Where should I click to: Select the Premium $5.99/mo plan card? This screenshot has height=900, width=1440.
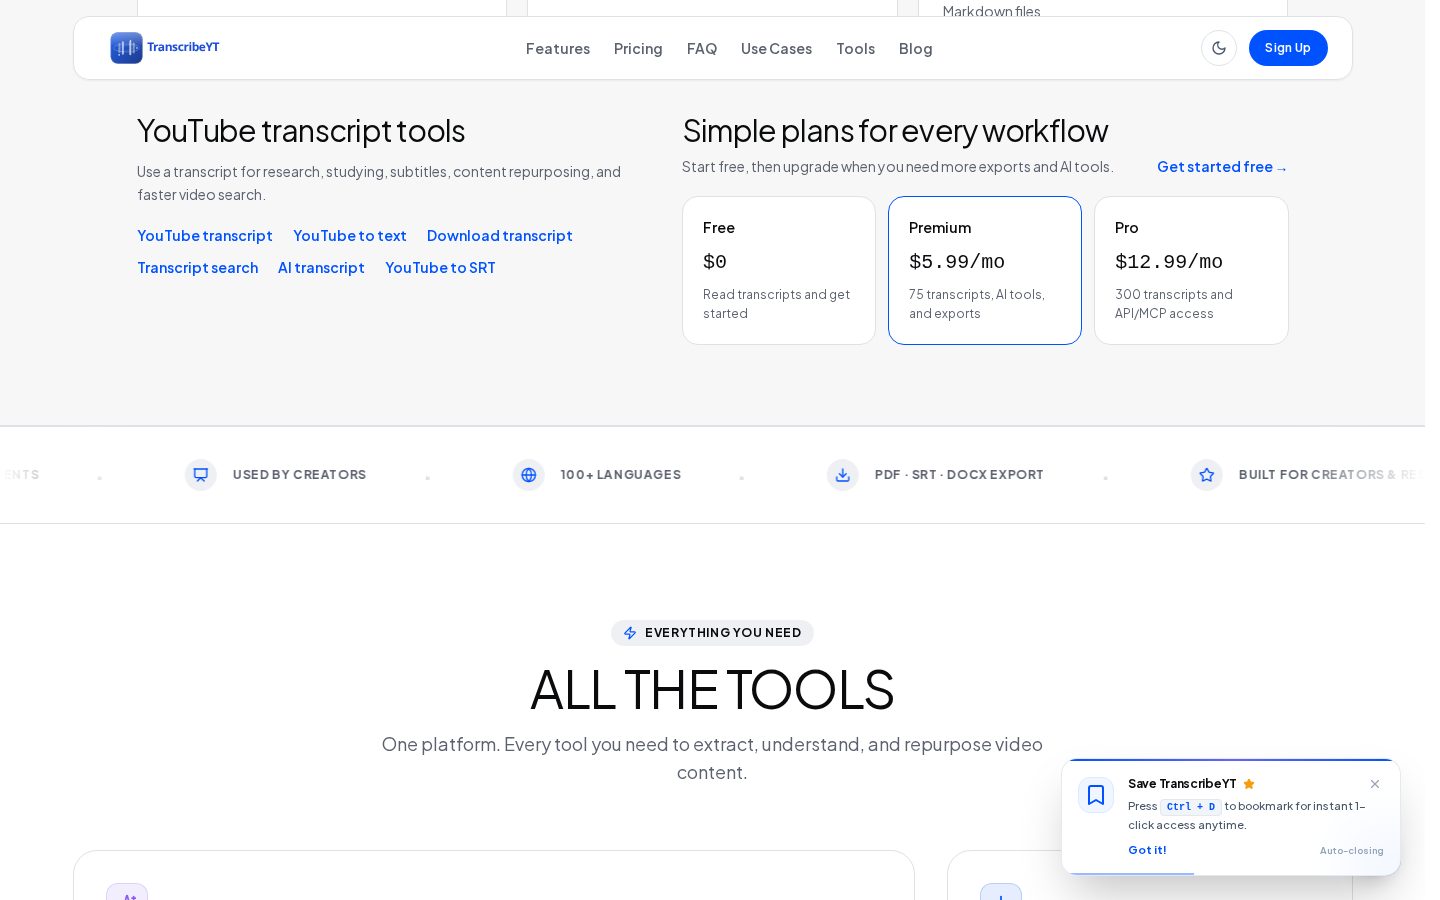(985, 271)
